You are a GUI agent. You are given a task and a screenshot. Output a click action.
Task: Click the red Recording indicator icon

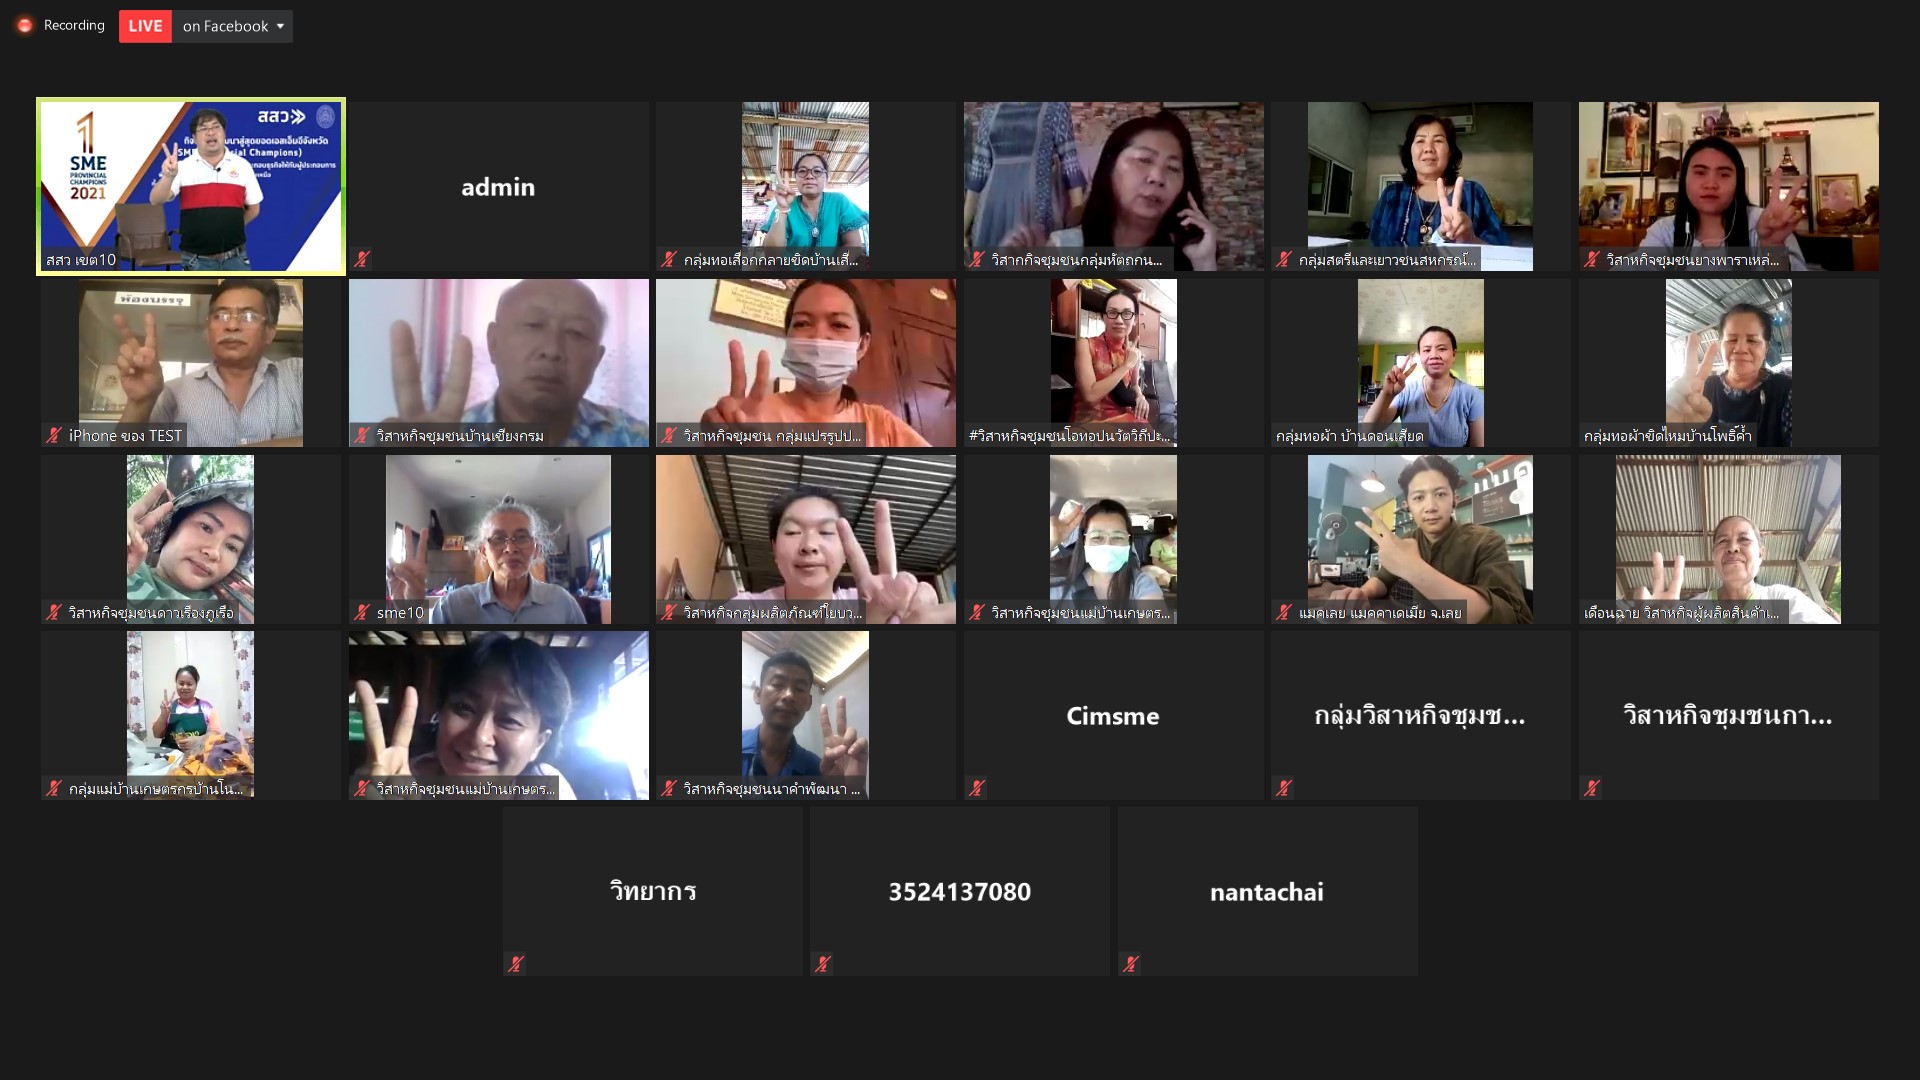coord(25,26)
